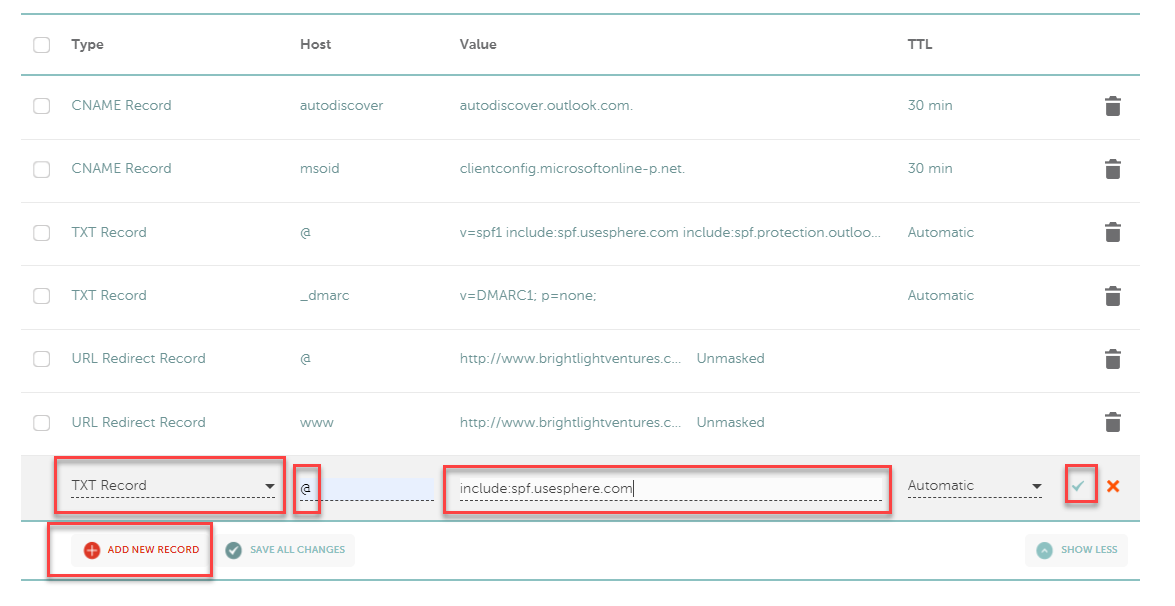Click the v=spf1 TXT record value

coord(670,232)
